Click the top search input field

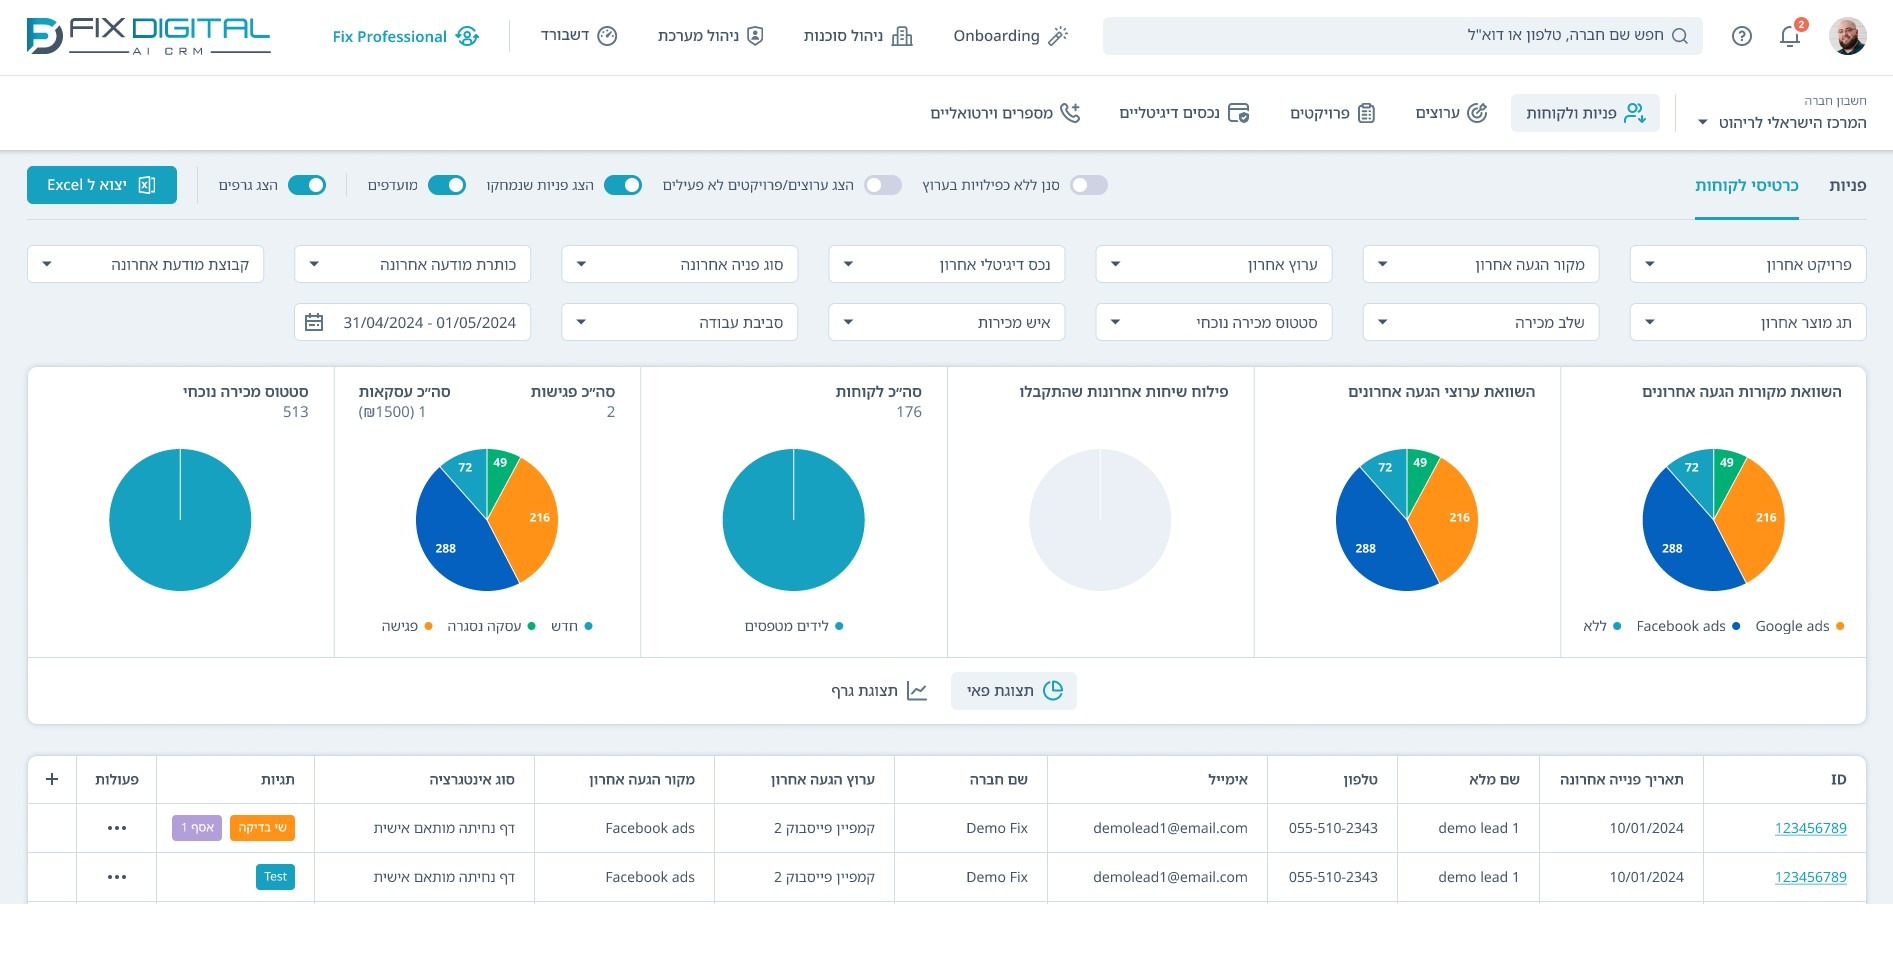(x=1402, y=36)
